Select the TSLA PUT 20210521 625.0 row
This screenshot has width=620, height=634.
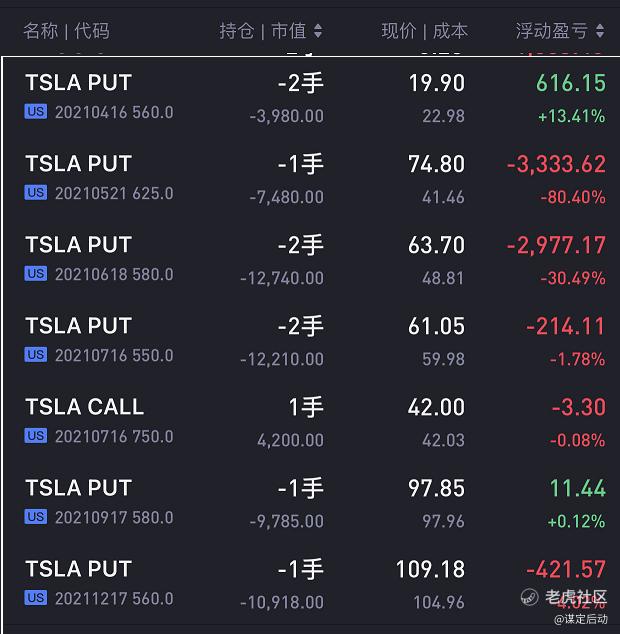pyautogui.click(x=310, y=179)
